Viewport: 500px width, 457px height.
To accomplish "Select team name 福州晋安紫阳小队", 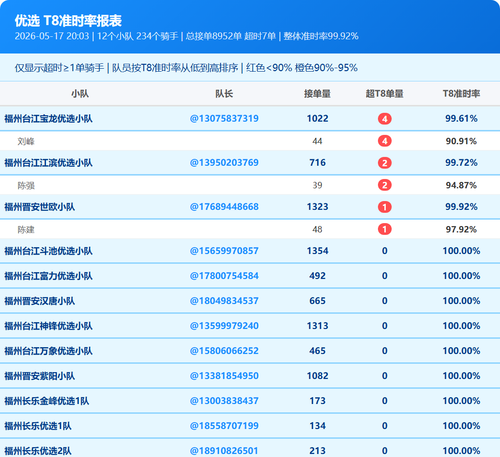I will pos(39,376).
